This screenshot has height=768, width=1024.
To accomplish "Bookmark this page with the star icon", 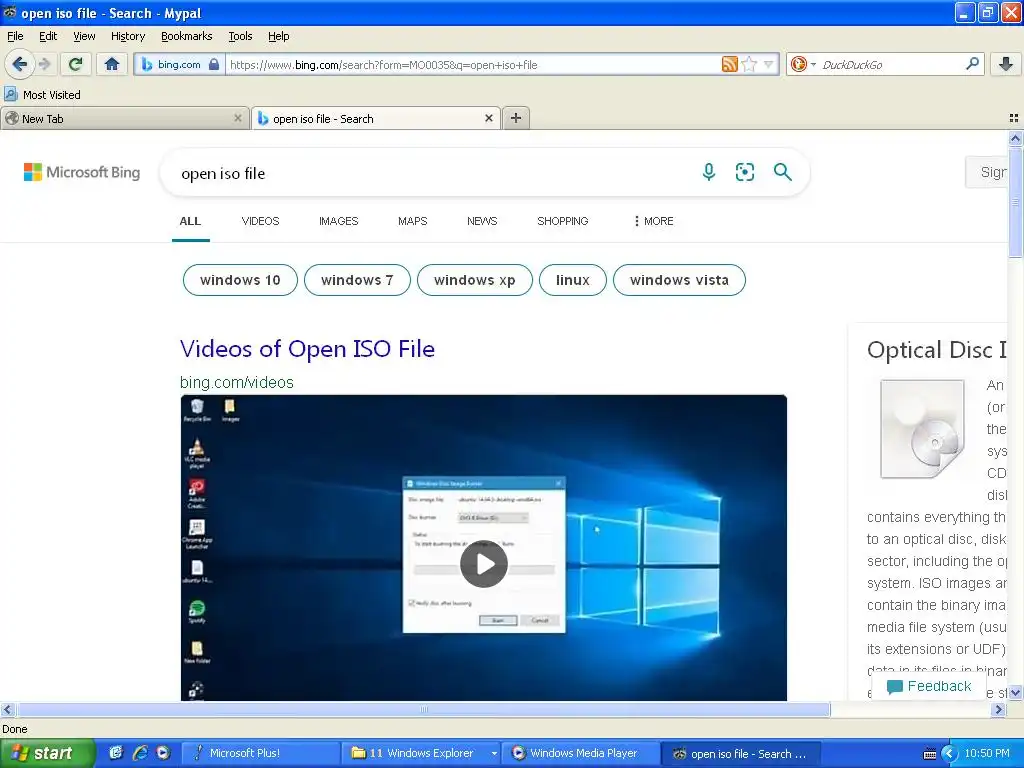I will 749,64.
